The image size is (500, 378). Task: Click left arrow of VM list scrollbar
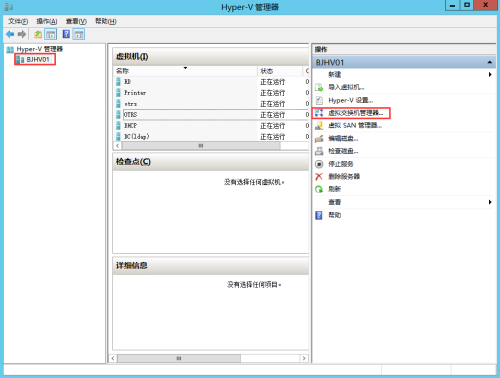(x=117, y=146)
